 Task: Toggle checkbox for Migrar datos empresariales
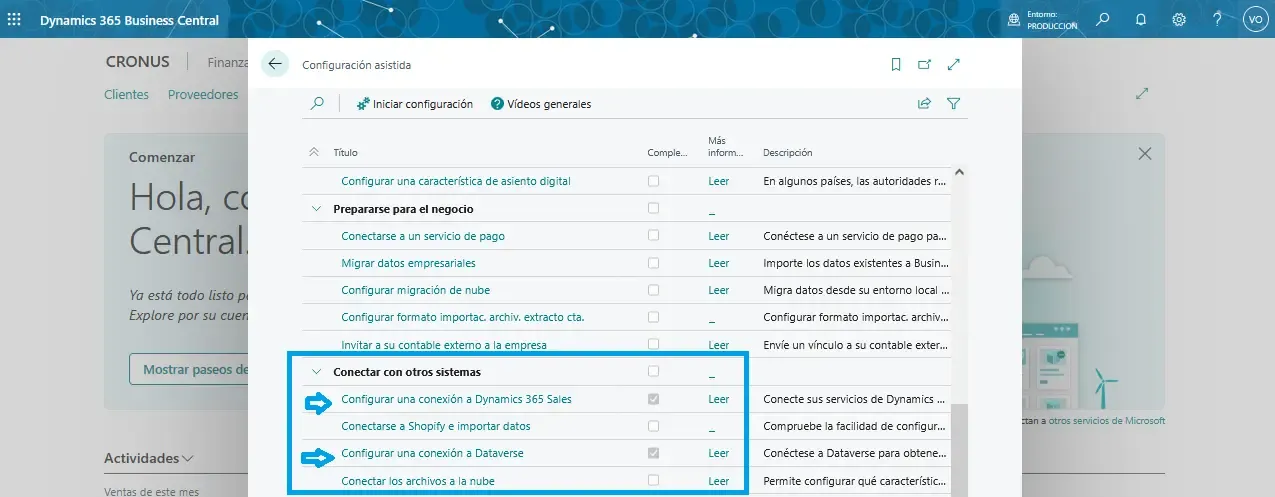(x=653, y=263)
